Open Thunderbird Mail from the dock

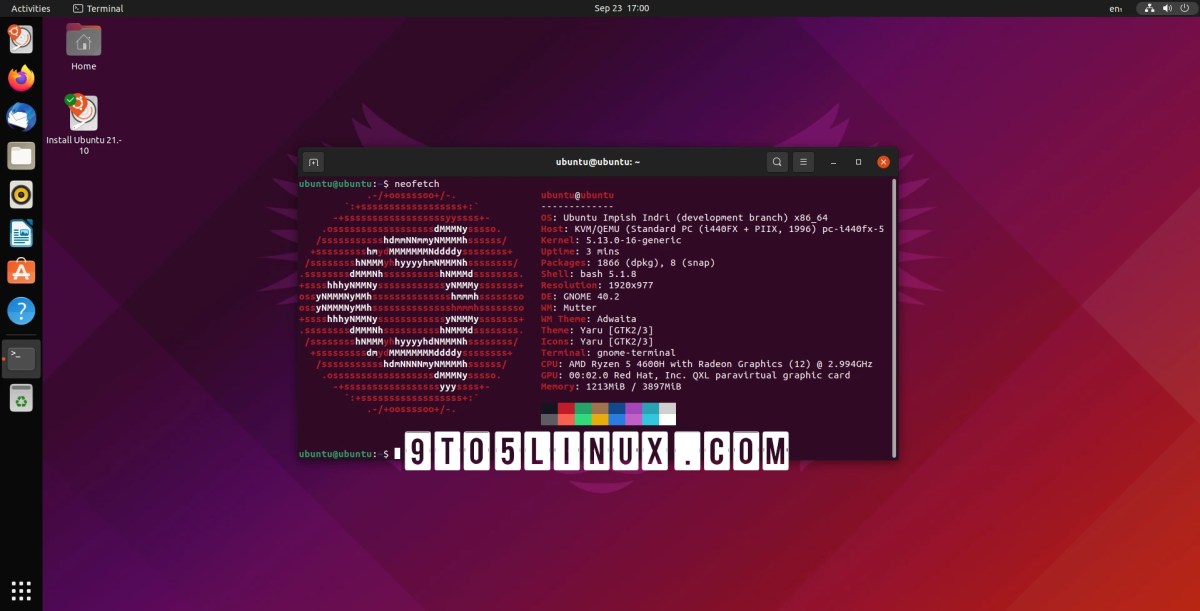pos(21,116)
